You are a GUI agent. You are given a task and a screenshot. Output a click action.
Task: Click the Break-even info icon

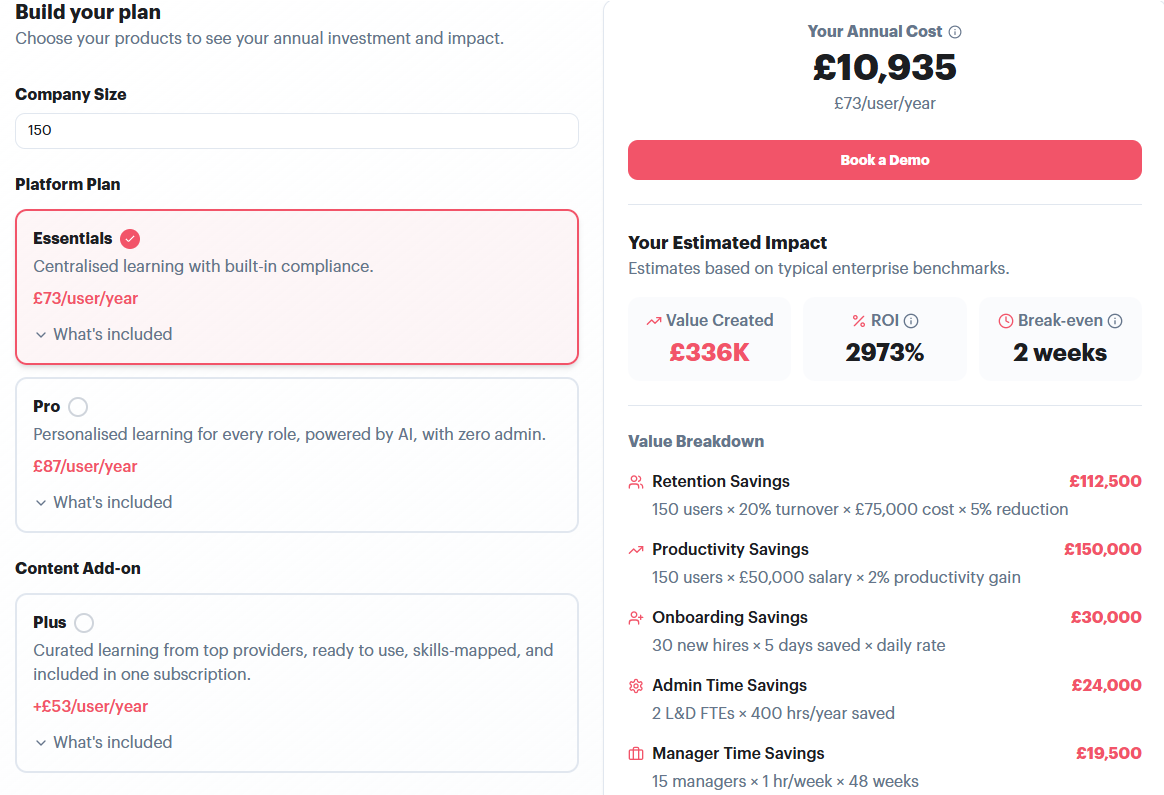point(1115,321)
